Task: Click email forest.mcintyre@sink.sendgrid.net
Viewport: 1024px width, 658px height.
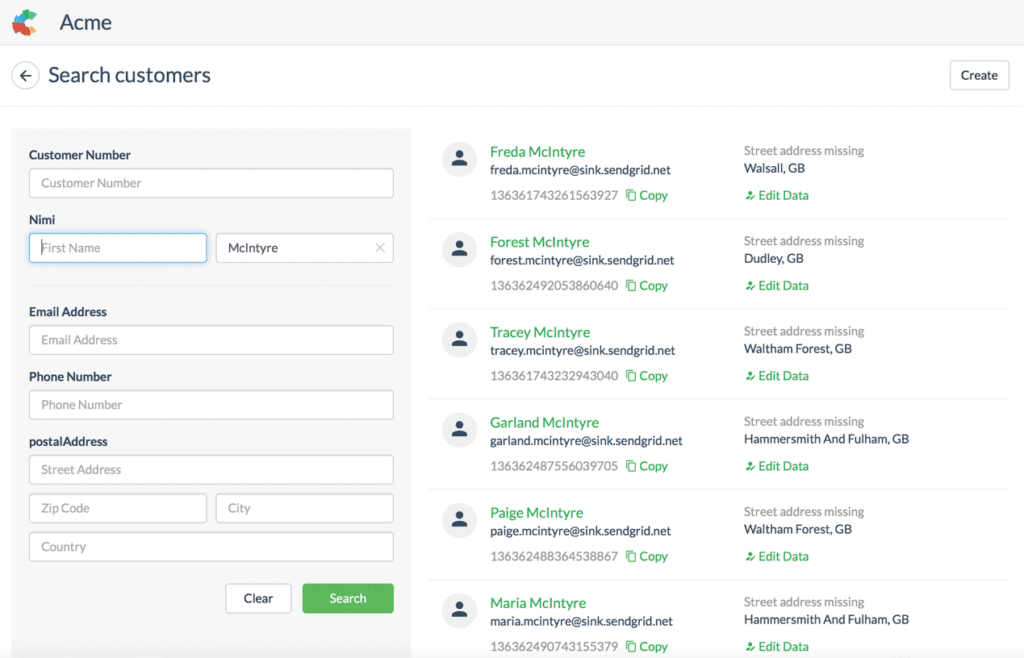Action: pos(582,260)
